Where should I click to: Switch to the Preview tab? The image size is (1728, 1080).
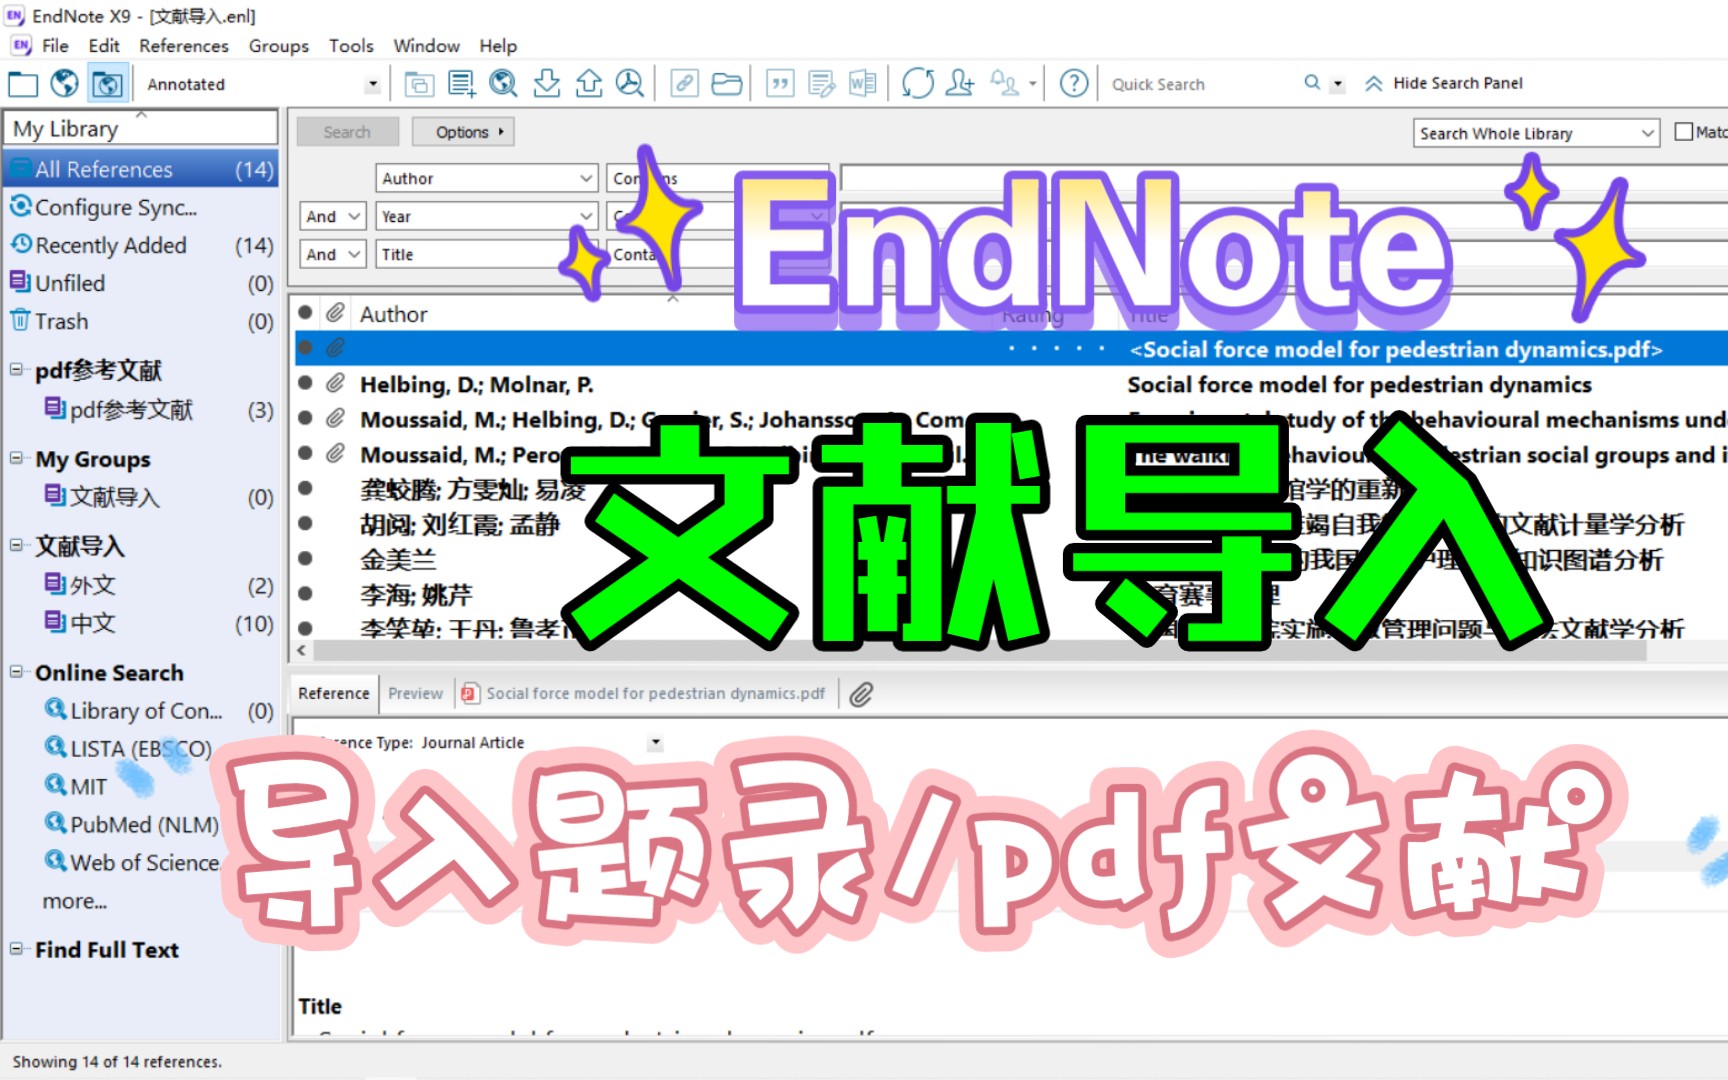(415, 694)
